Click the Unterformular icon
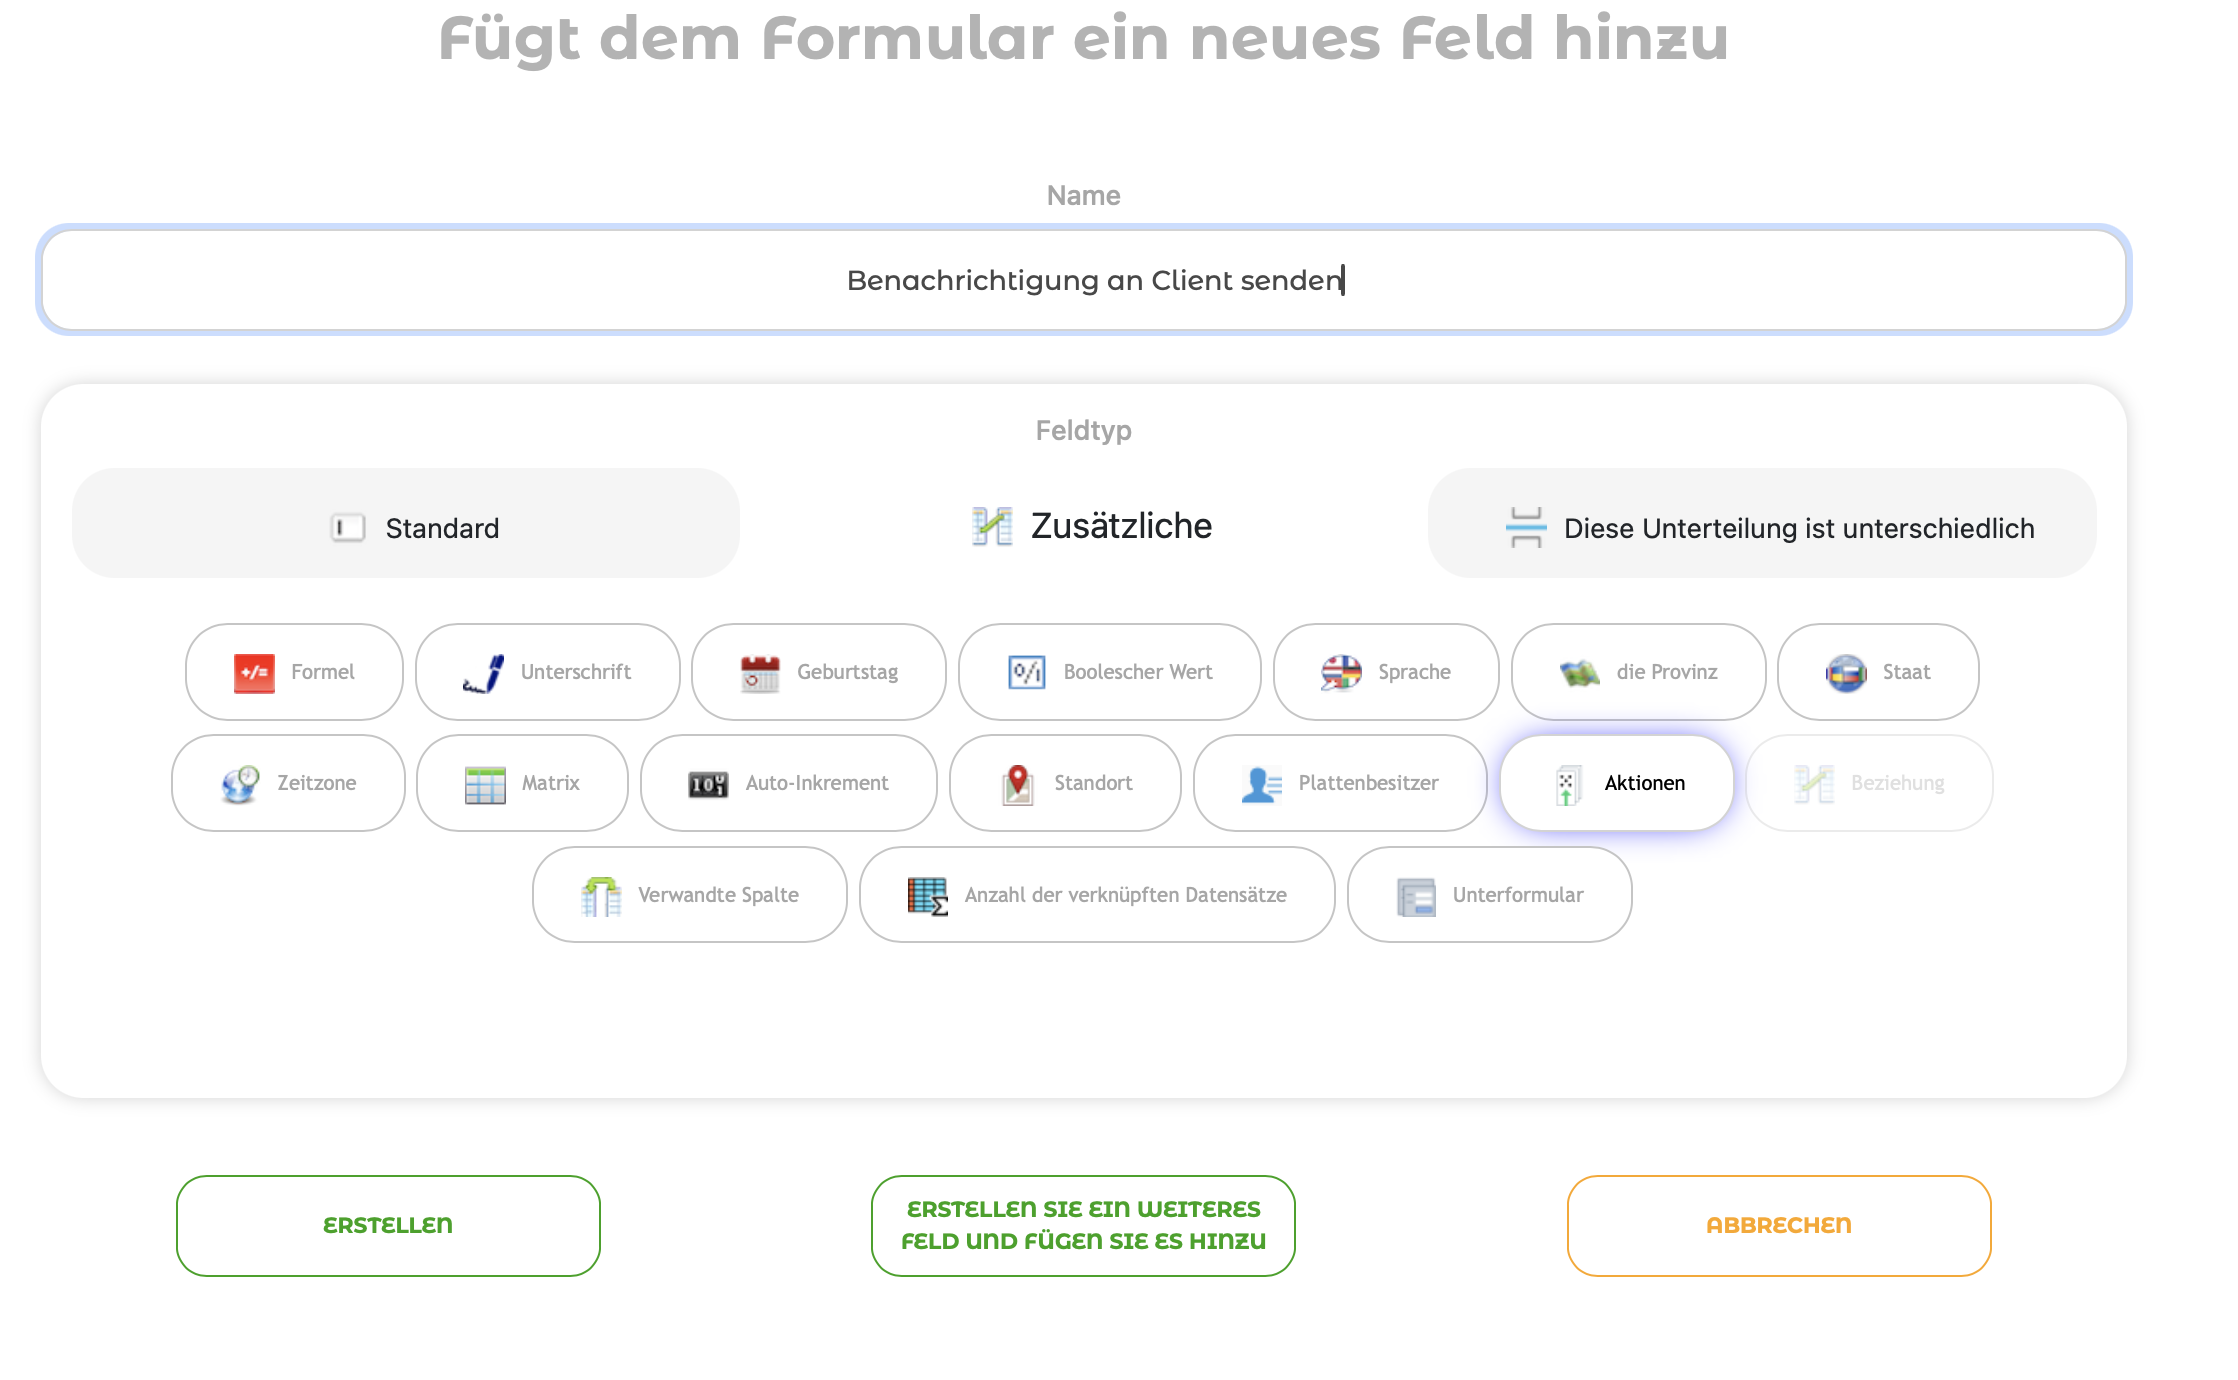 coord(1416,896)
